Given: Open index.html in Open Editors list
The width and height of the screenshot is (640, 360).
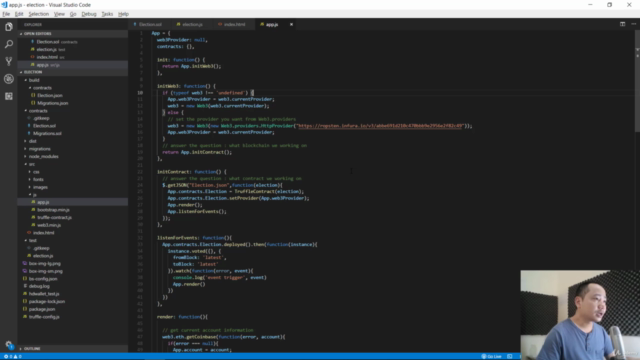Looking at the screenshot, I should click(x=73, y=57).
